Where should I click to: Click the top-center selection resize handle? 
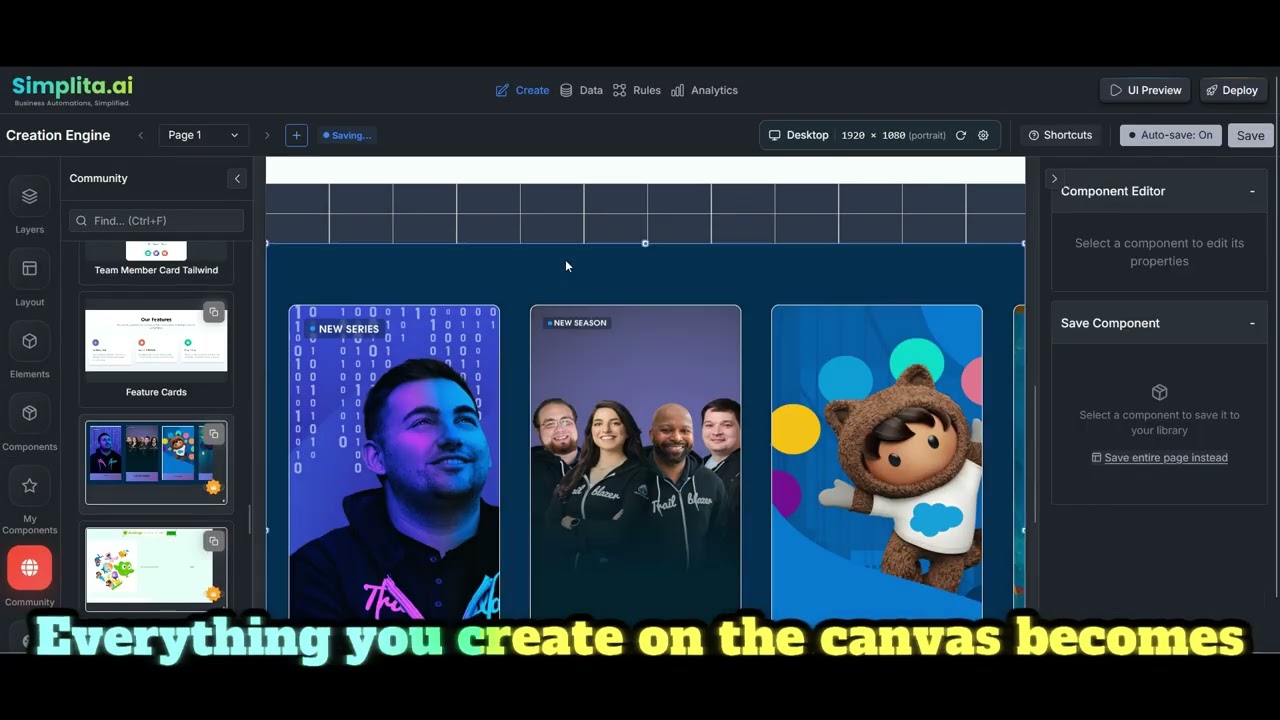point(645,243)
